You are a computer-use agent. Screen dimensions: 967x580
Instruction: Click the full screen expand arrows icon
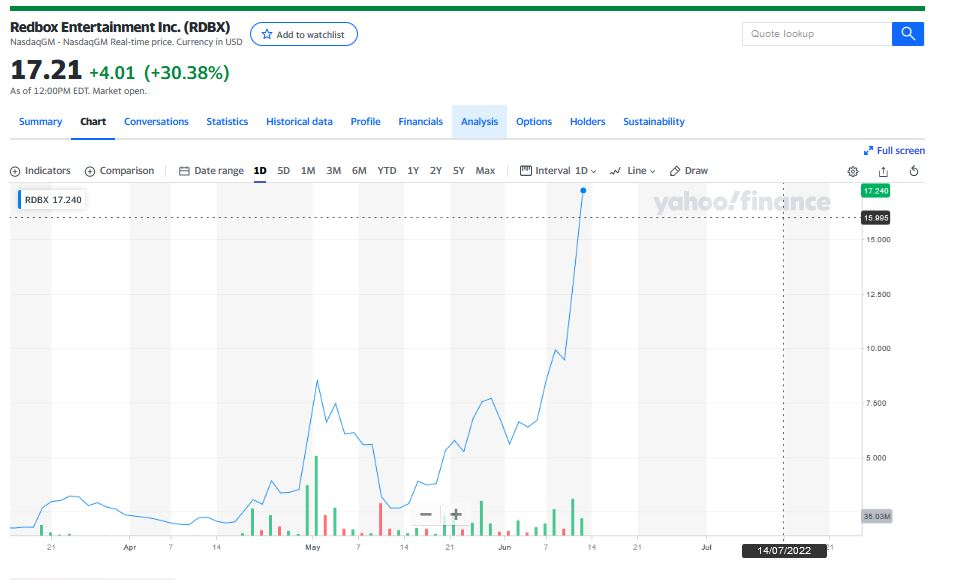click(868, 151)
